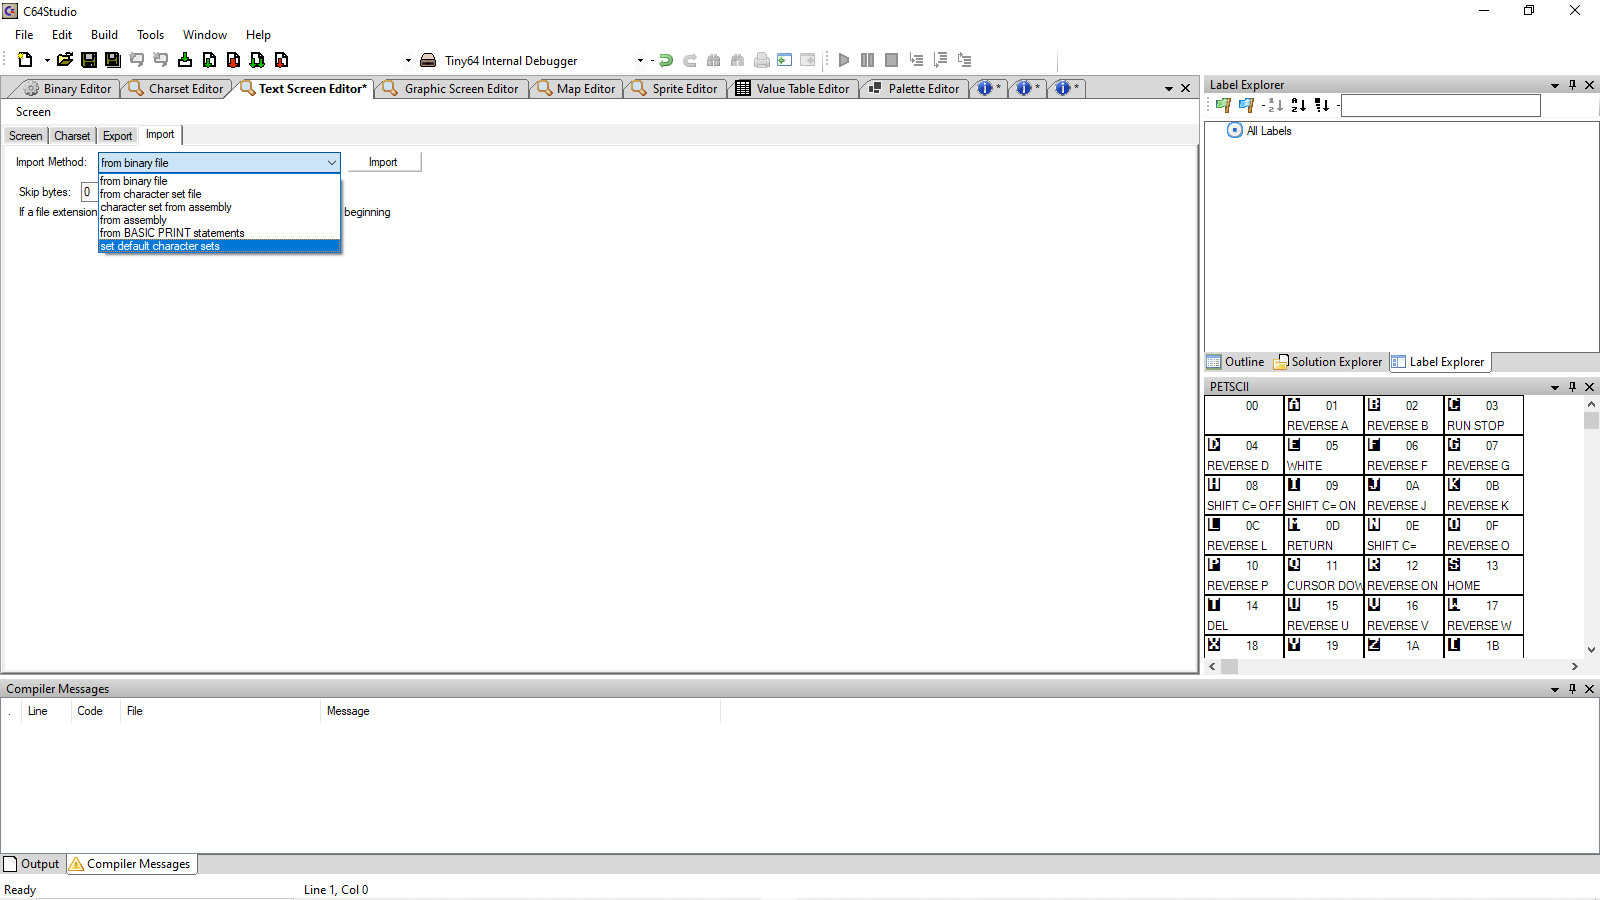Toggle the Label Explorer pin button
The image size is (1600, 900).
[x=1572, y=85]
